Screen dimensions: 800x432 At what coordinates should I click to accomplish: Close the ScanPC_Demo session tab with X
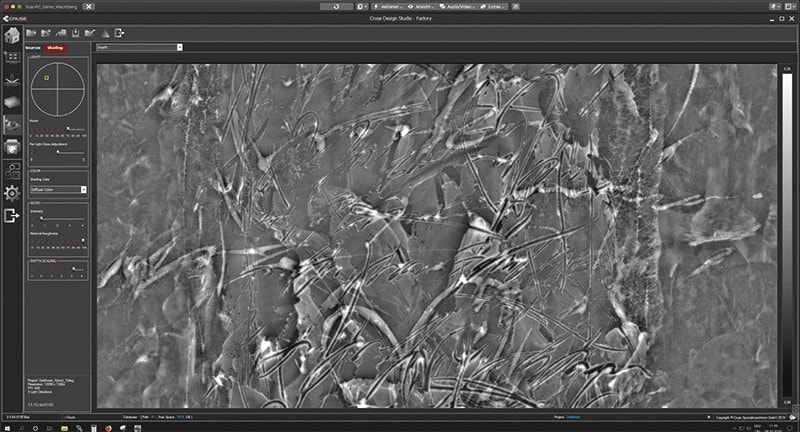(x=88, y=7)
